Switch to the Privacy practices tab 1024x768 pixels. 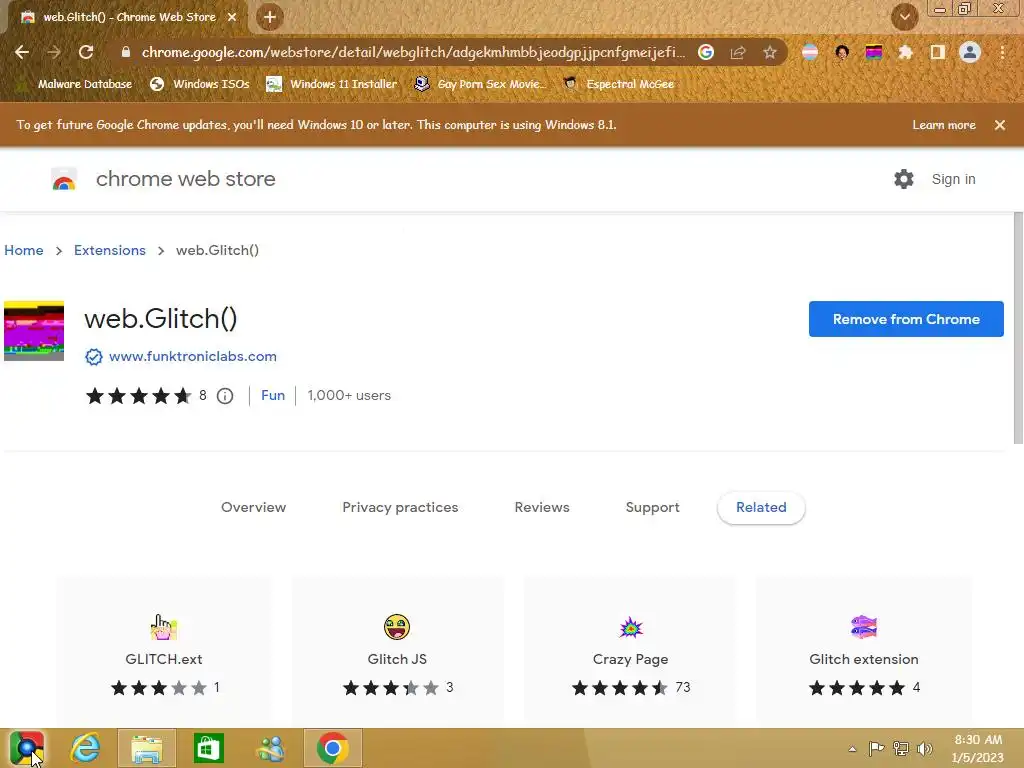coord(400,507)
